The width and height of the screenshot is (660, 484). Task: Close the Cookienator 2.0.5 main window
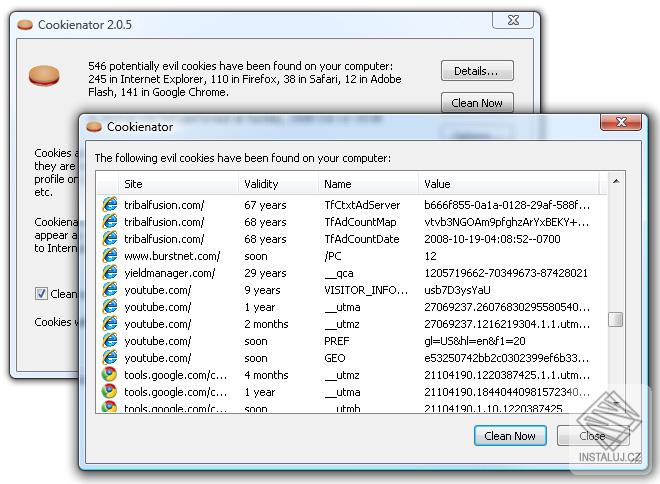point(513,20)
